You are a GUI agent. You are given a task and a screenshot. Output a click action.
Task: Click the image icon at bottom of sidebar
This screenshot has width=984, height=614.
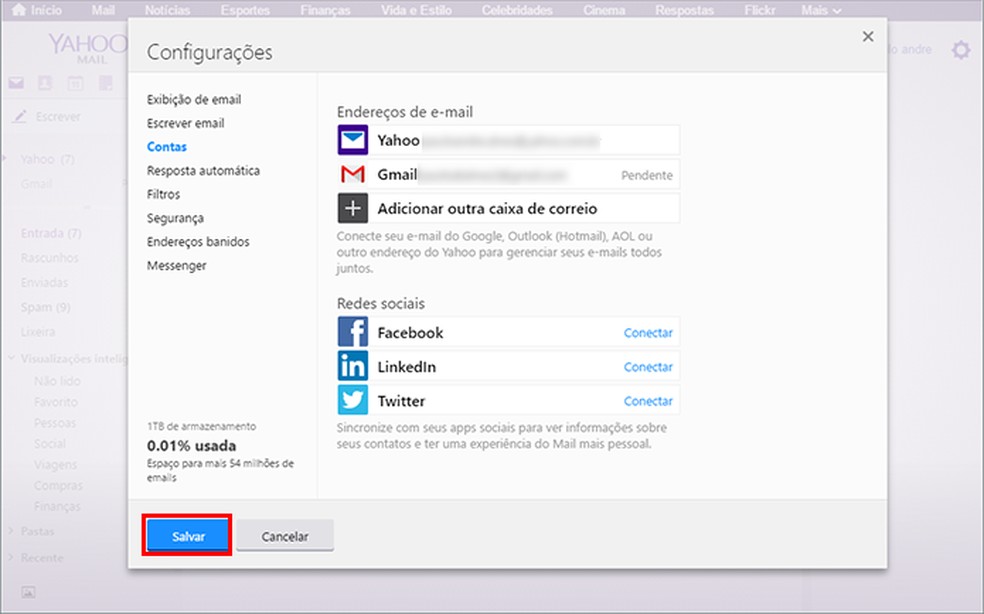[x=28, y=592]
